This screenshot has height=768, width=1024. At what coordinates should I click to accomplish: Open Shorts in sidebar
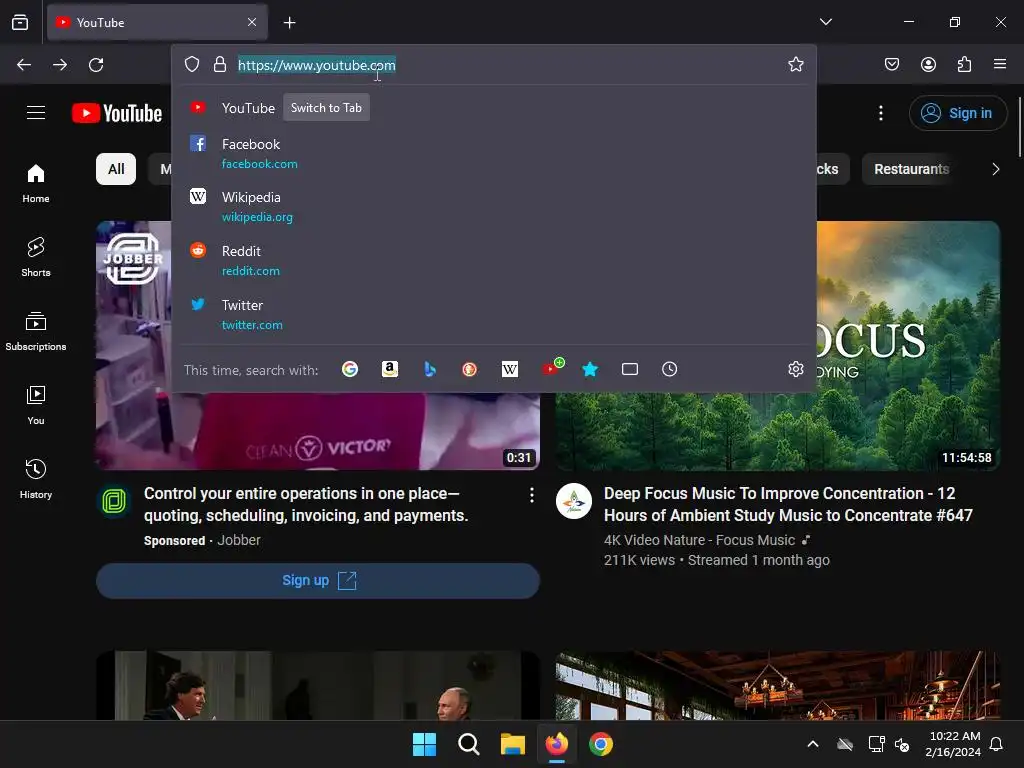point(36,257)
